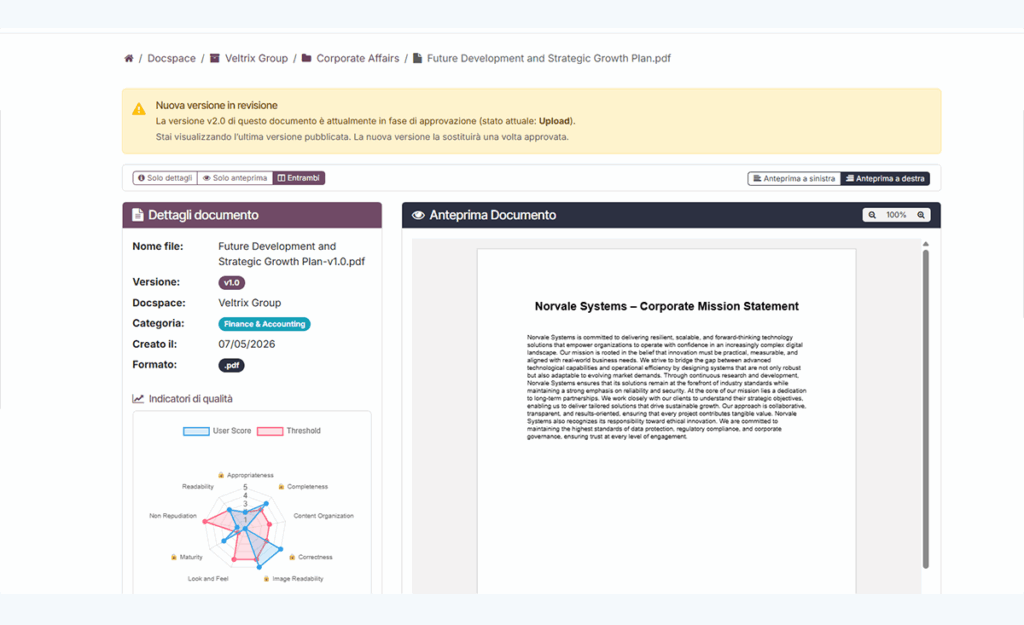Click the yellow warning triangle icon
1024x625 pixels.
pos(139,109)
